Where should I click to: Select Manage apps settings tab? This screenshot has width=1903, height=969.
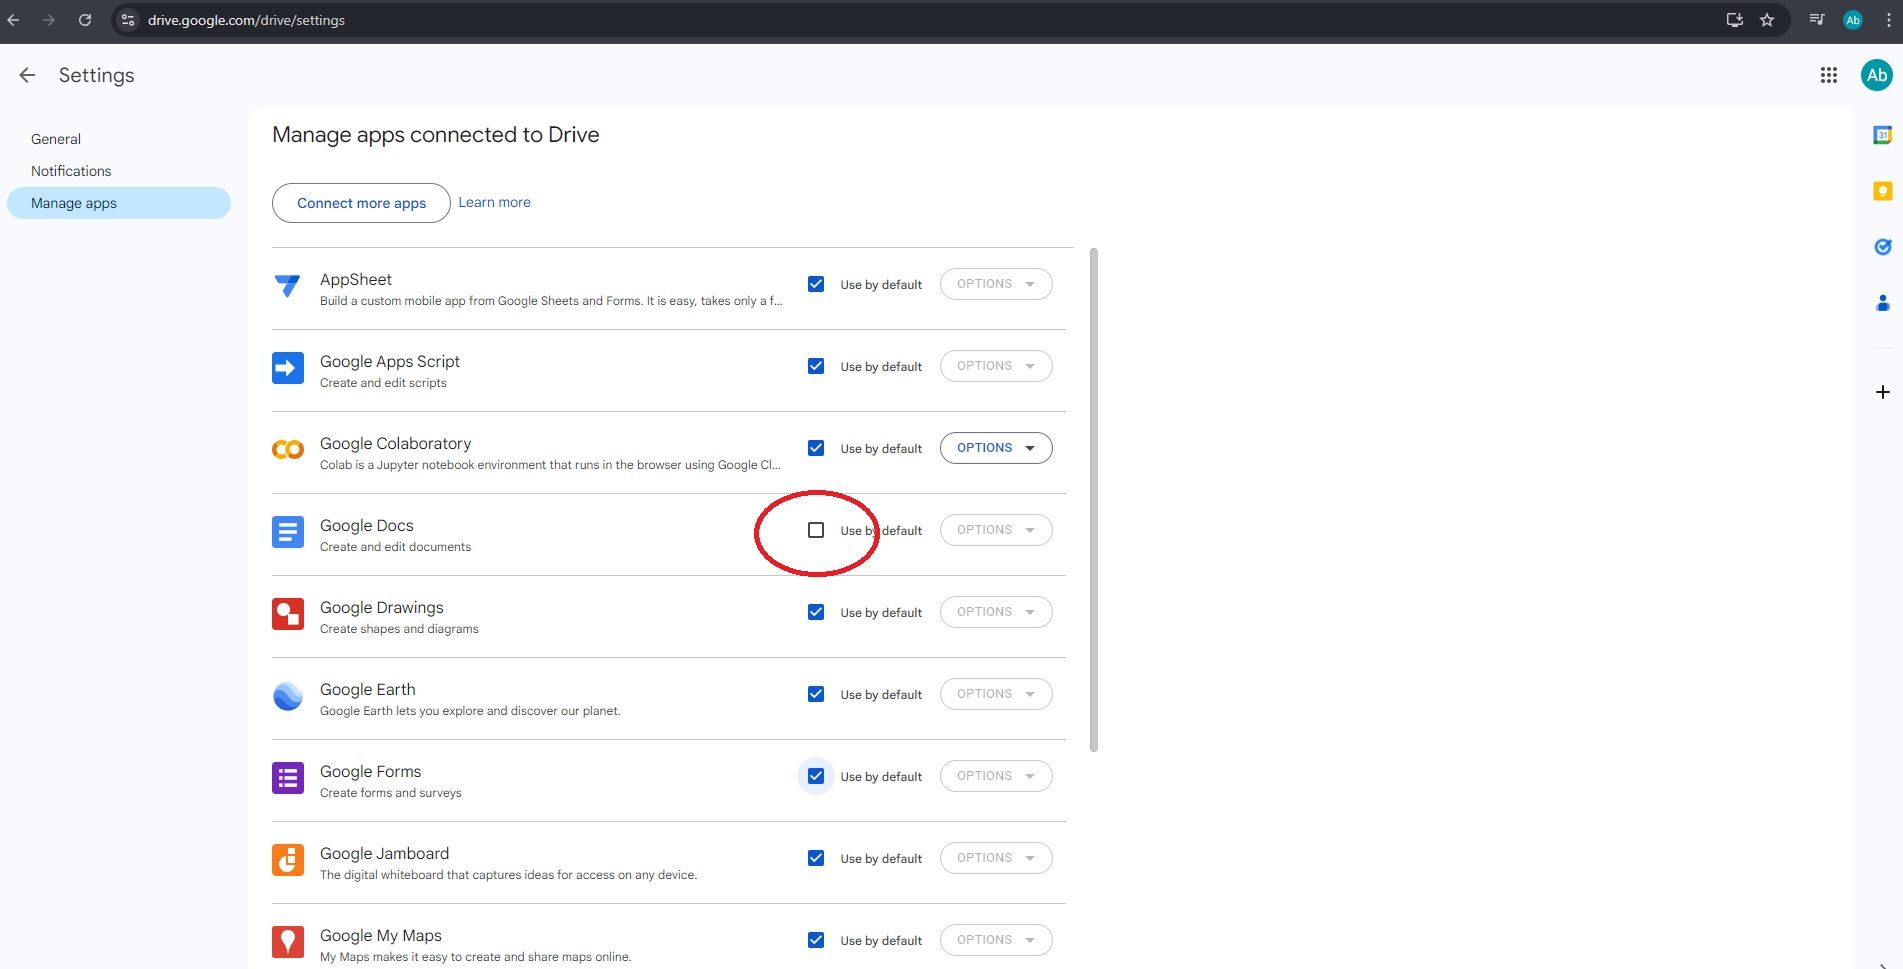119,203
